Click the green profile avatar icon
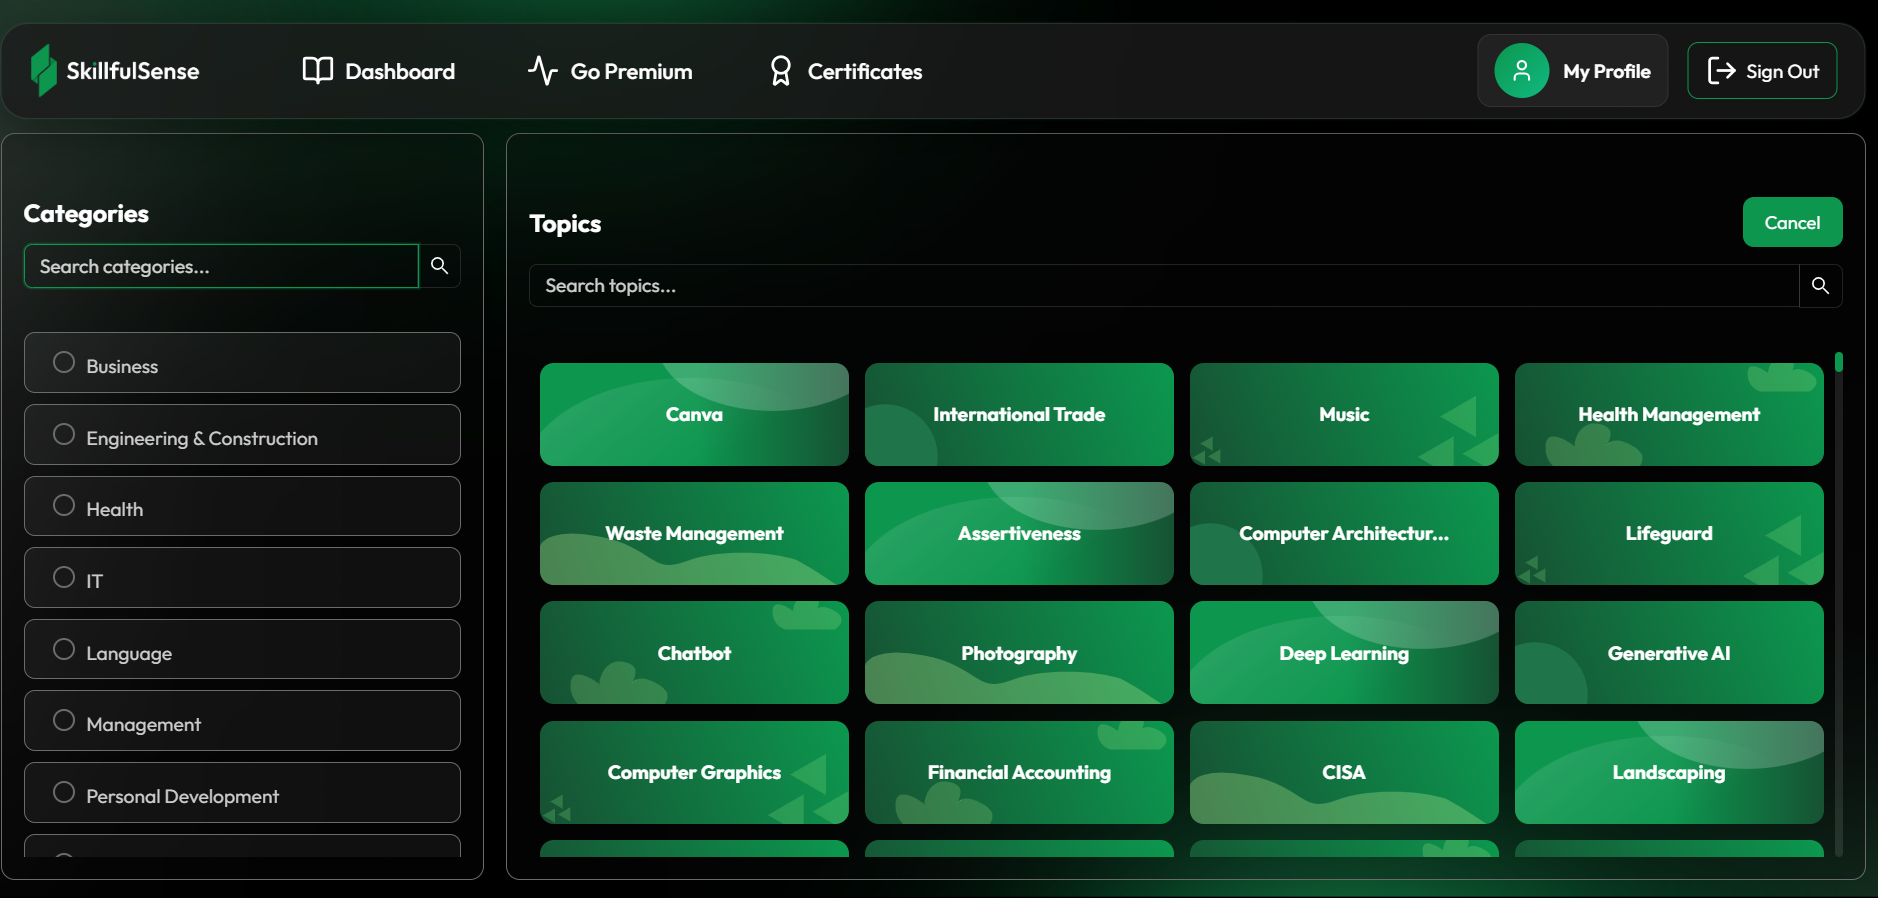This screenshot has height=898, width=1878. [x=1521, y=70]
